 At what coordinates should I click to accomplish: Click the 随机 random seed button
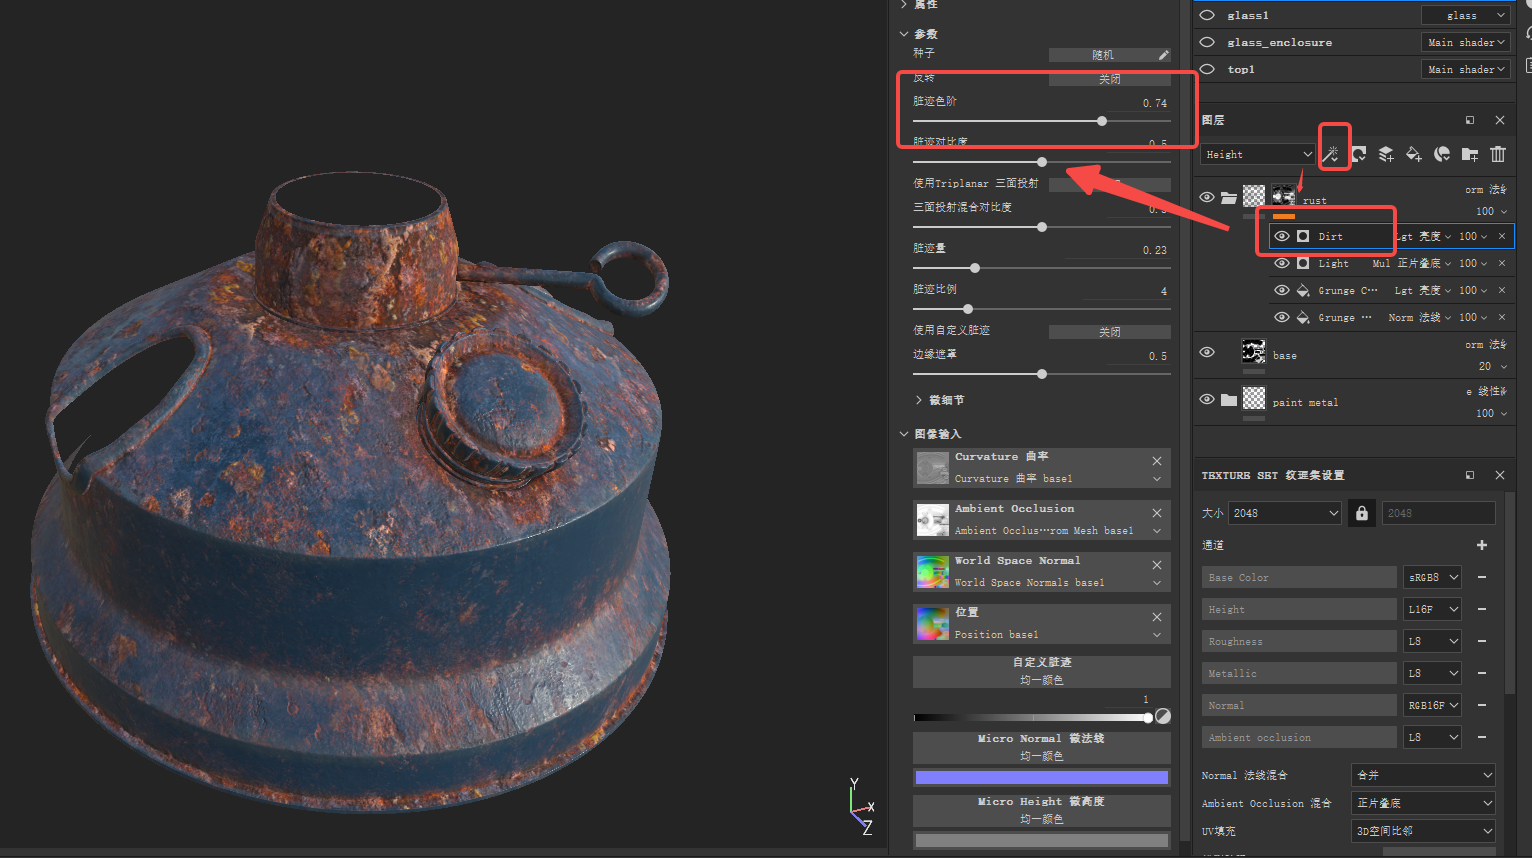point(1102,55)
